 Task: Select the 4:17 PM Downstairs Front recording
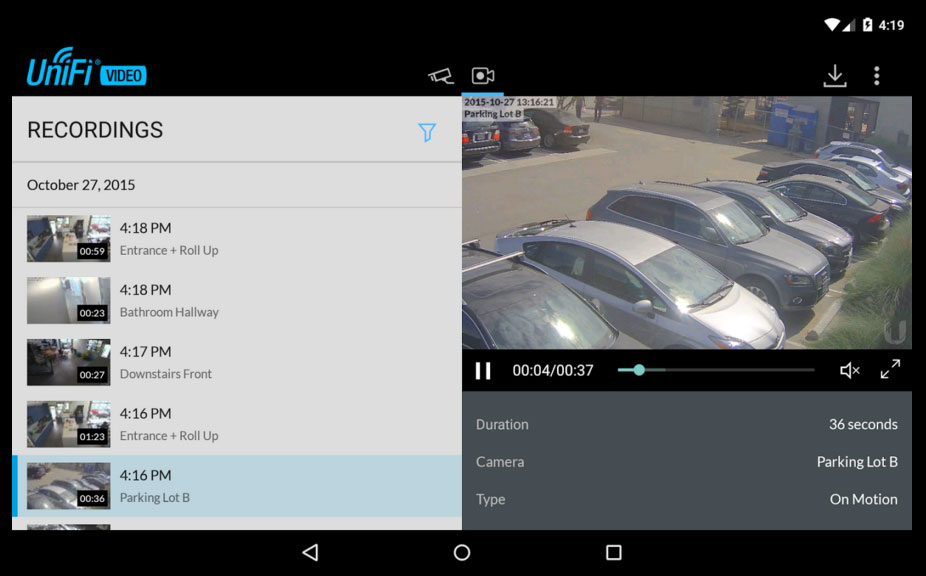tap(237, 362)
